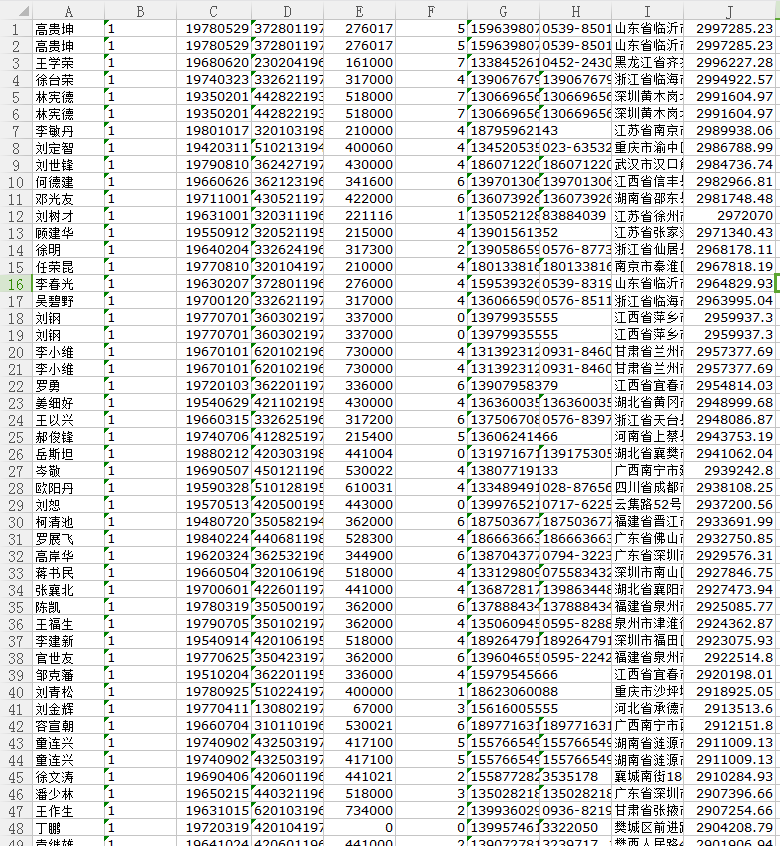Select column C header
Image resolution: width=780 pixels, height=846 pixels.
(x=214, y=11)
